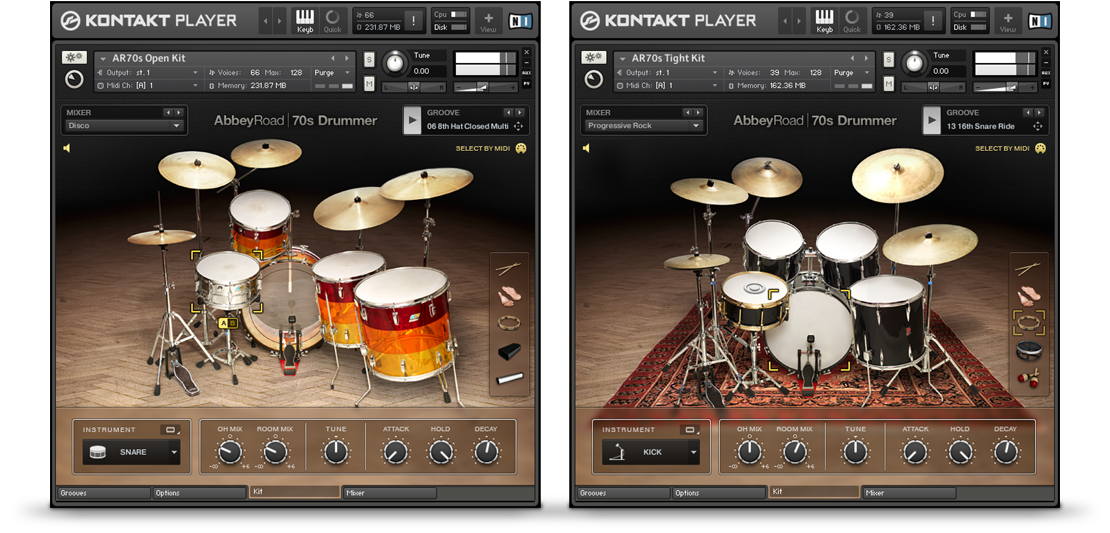Select white stick icon in Open Kit panel
This screenshot has height=533, width=1110.
tap(509, 377)
